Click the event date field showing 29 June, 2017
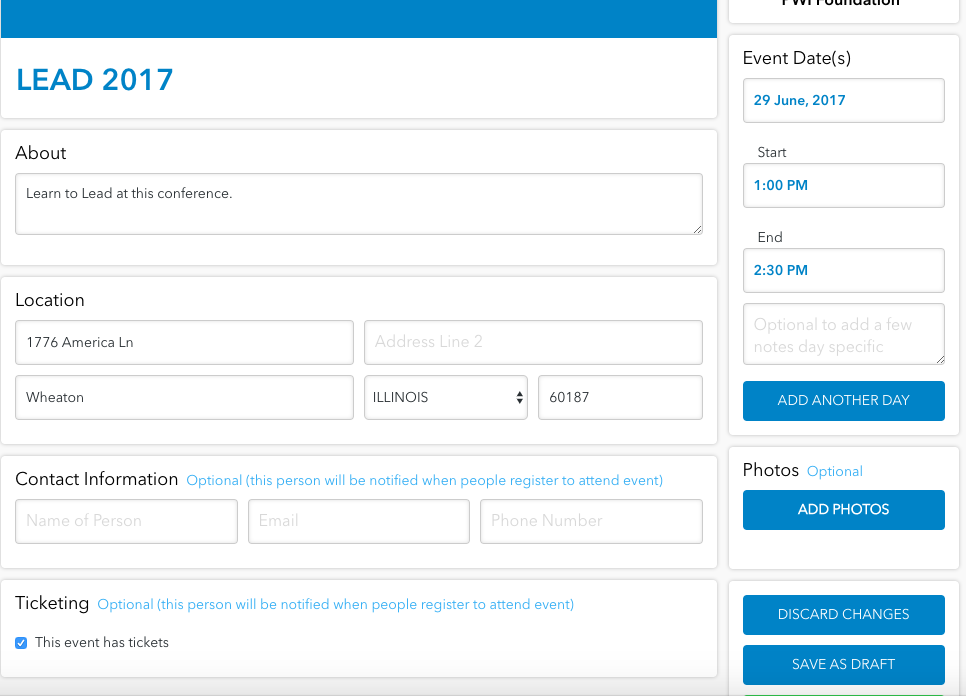 (x=843, y=100)
